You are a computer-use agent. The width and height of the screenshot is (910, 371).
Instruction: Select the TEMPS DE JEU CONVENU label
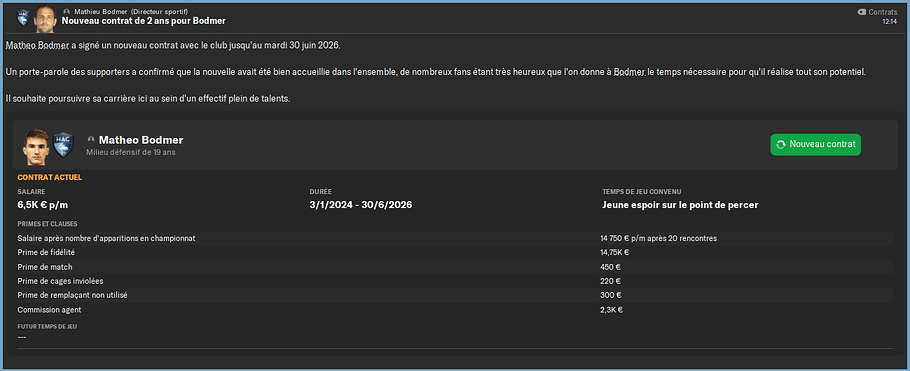tap(642, 192)
